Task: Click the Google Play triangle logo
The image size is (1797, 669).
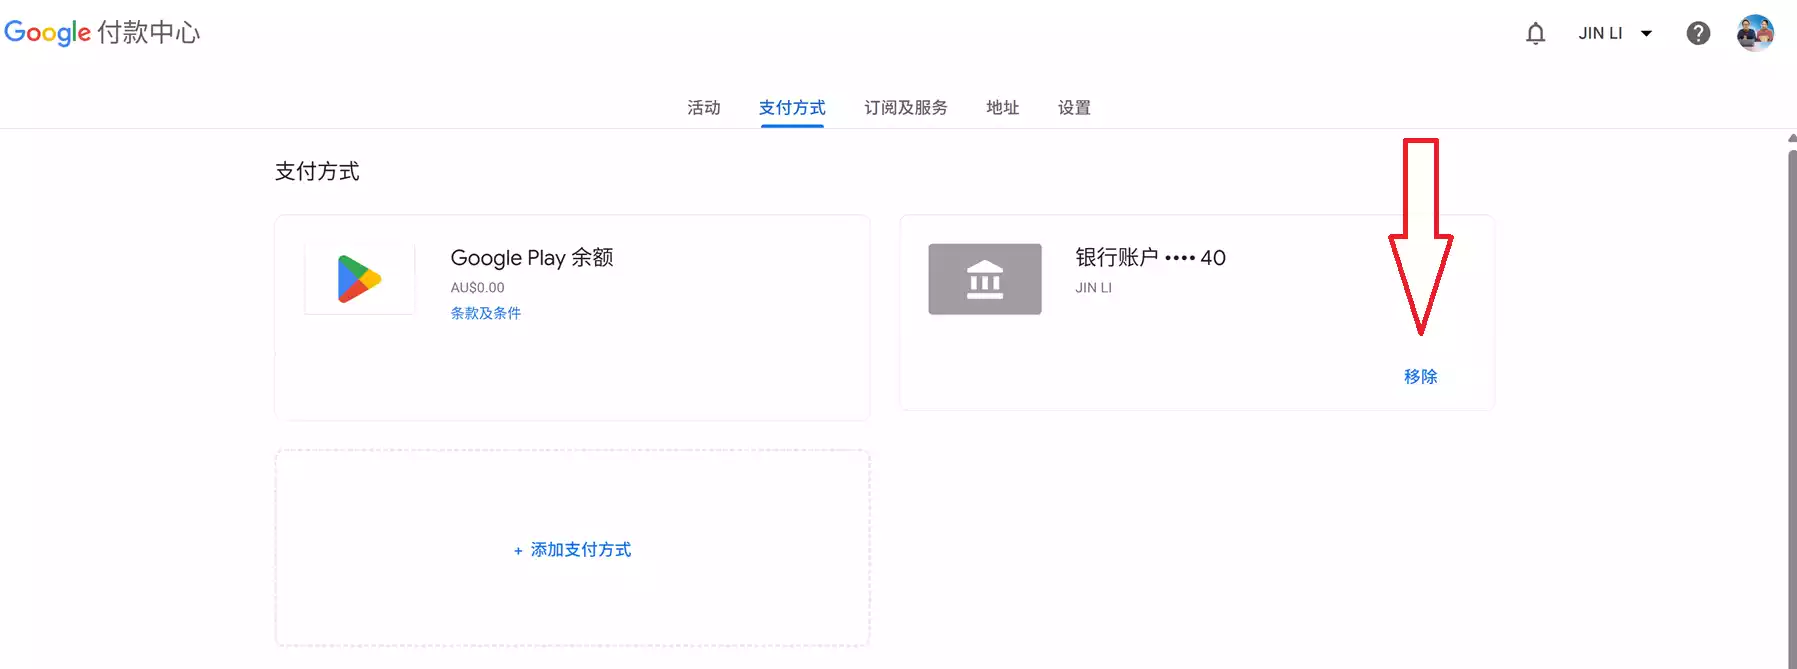Action: point(359,279)
